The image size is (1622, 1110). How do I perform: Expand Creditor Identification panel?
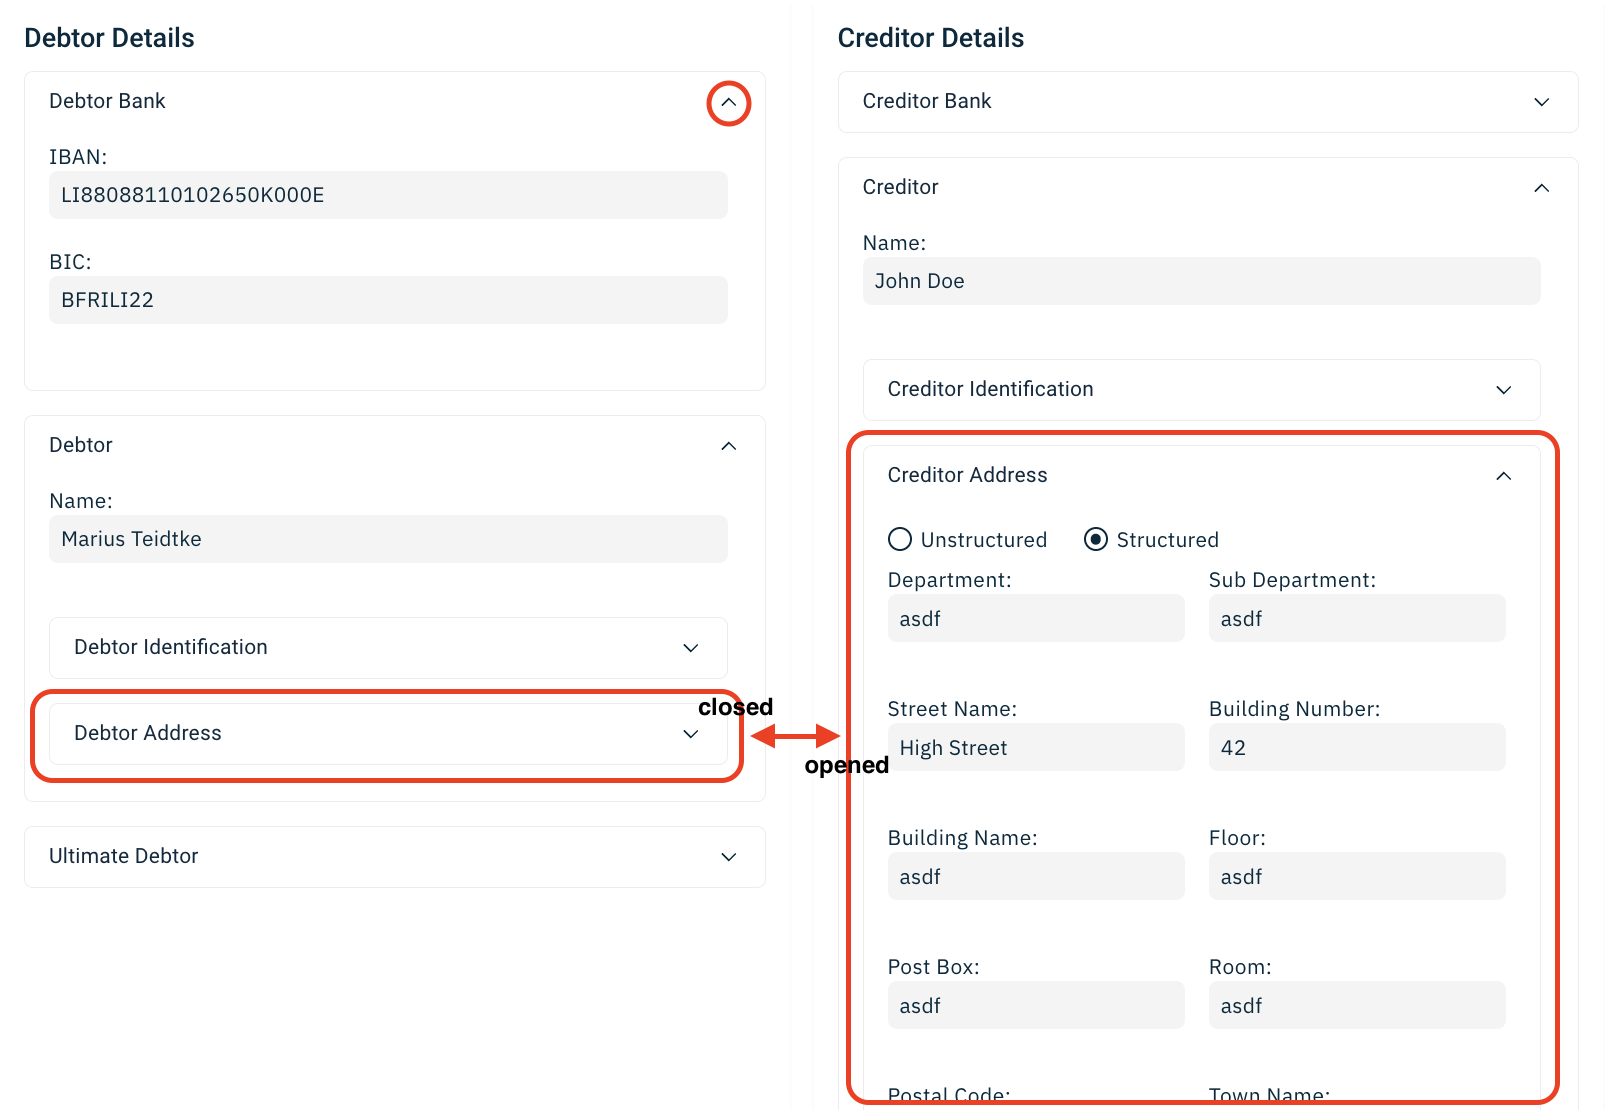[x=1503, y=390]
